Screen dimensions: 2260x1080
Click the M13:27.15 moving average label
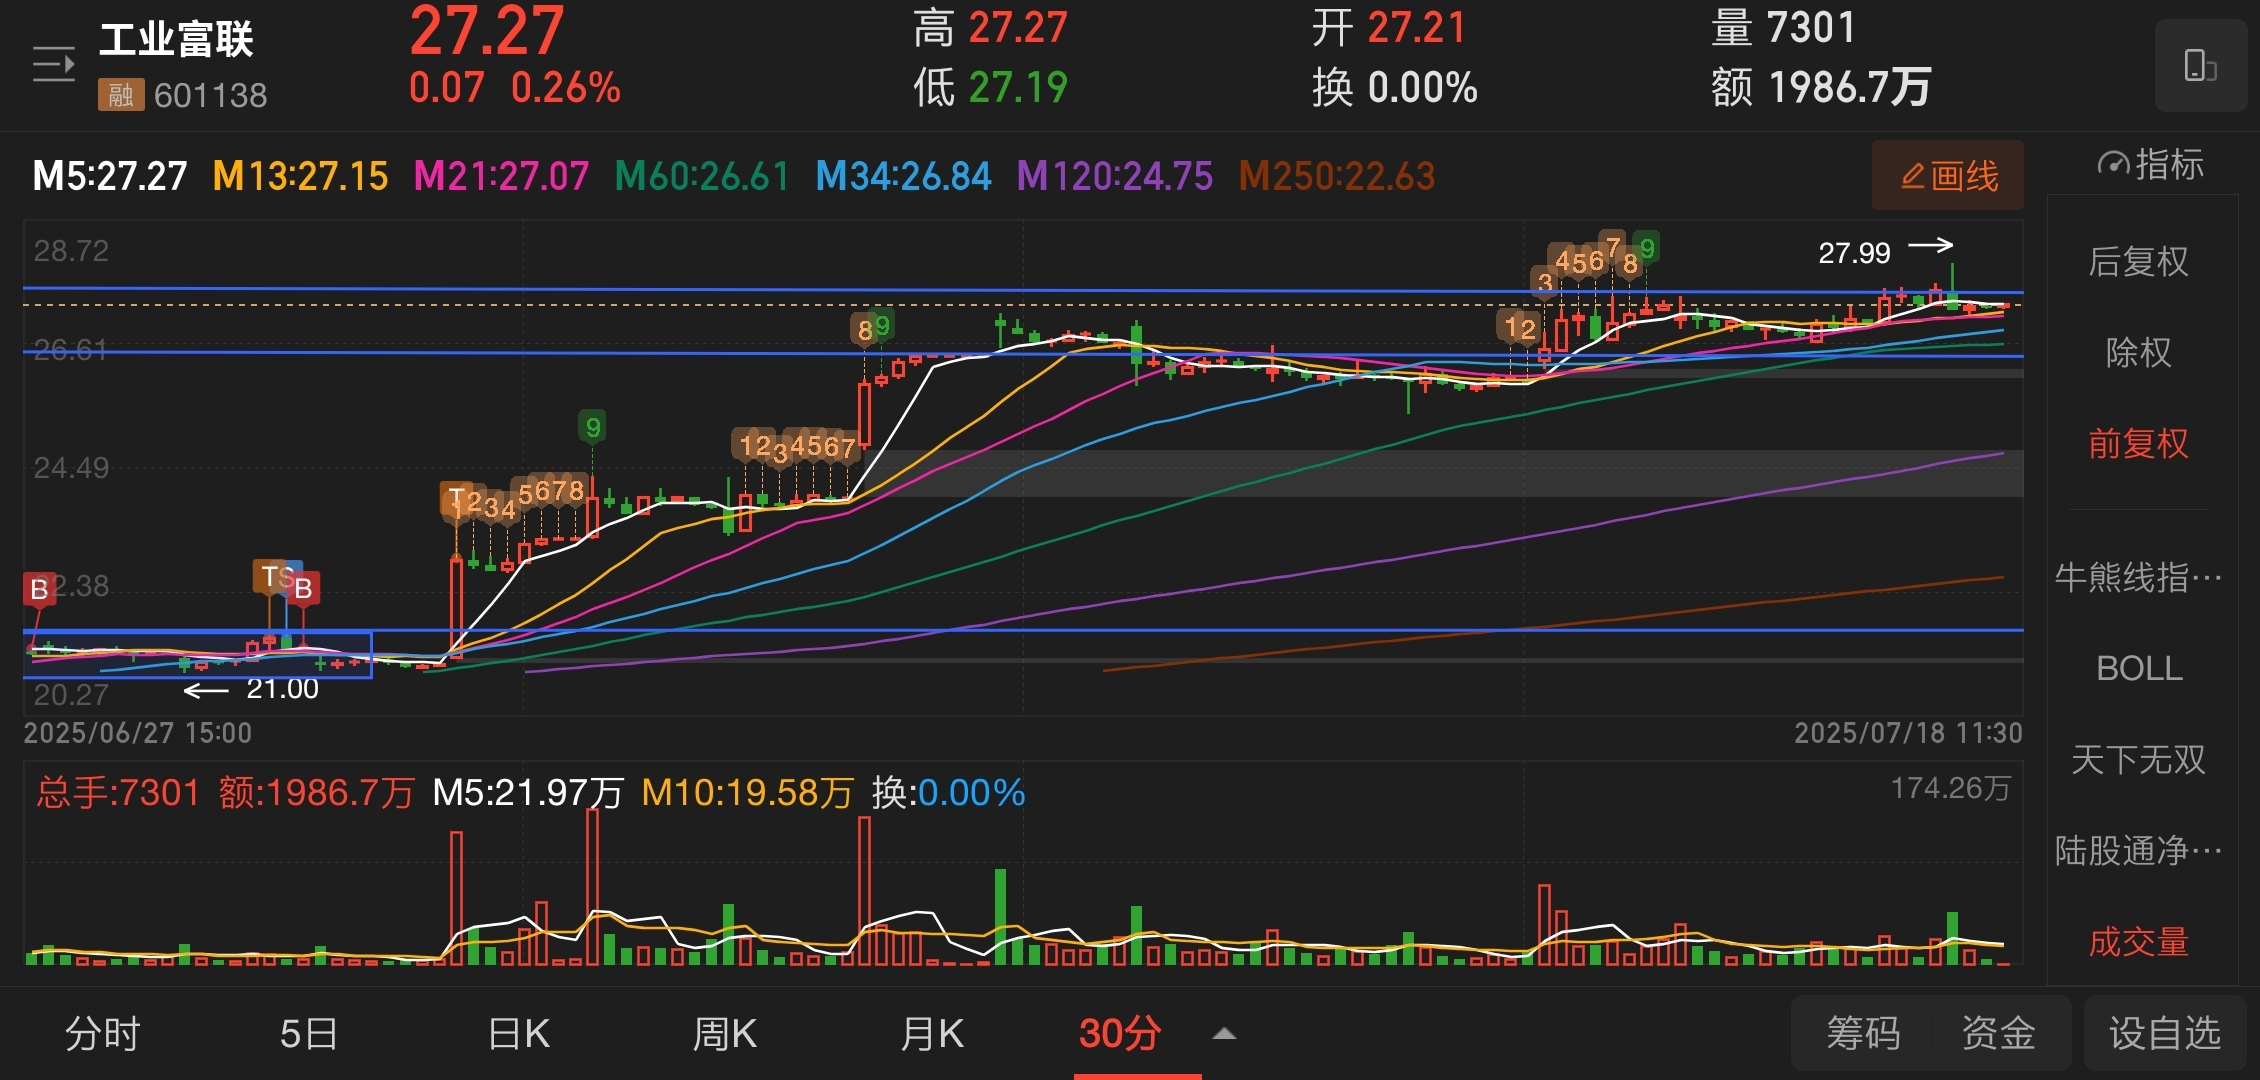[x=300, y=176]
